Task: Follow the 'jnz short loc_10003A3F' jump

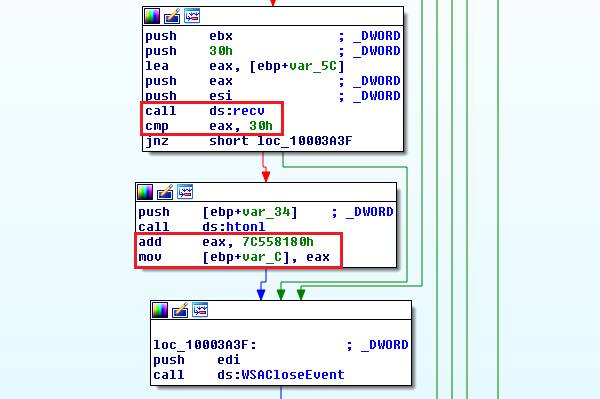Action: pos(249,141)
